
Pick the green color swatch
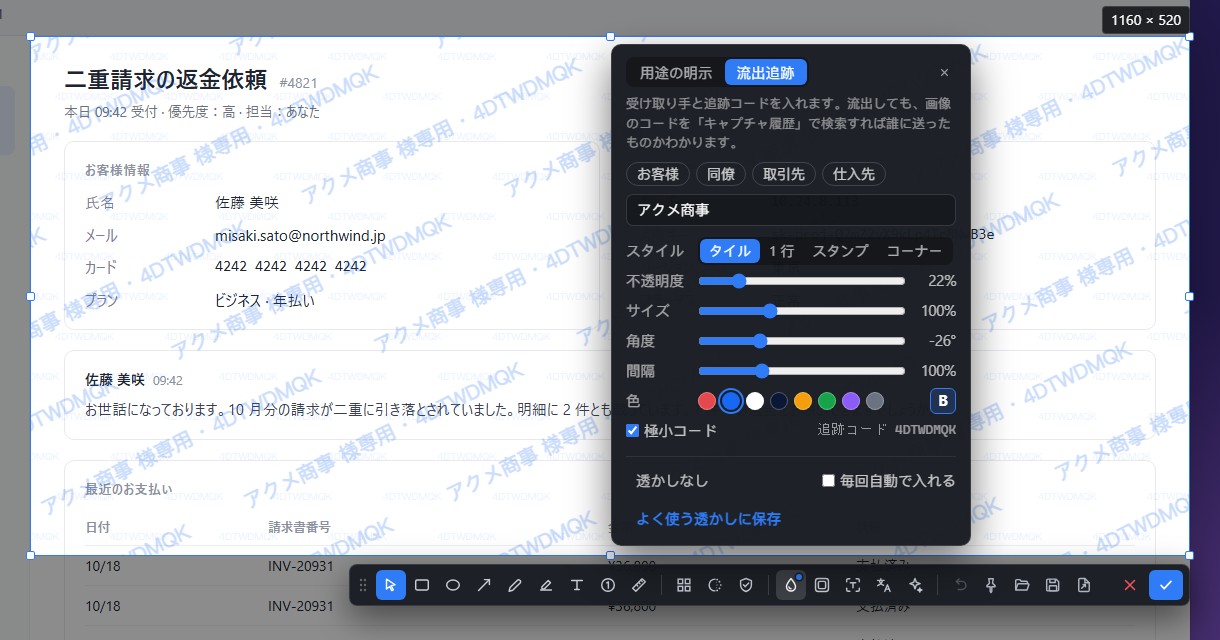click(827, 401)
